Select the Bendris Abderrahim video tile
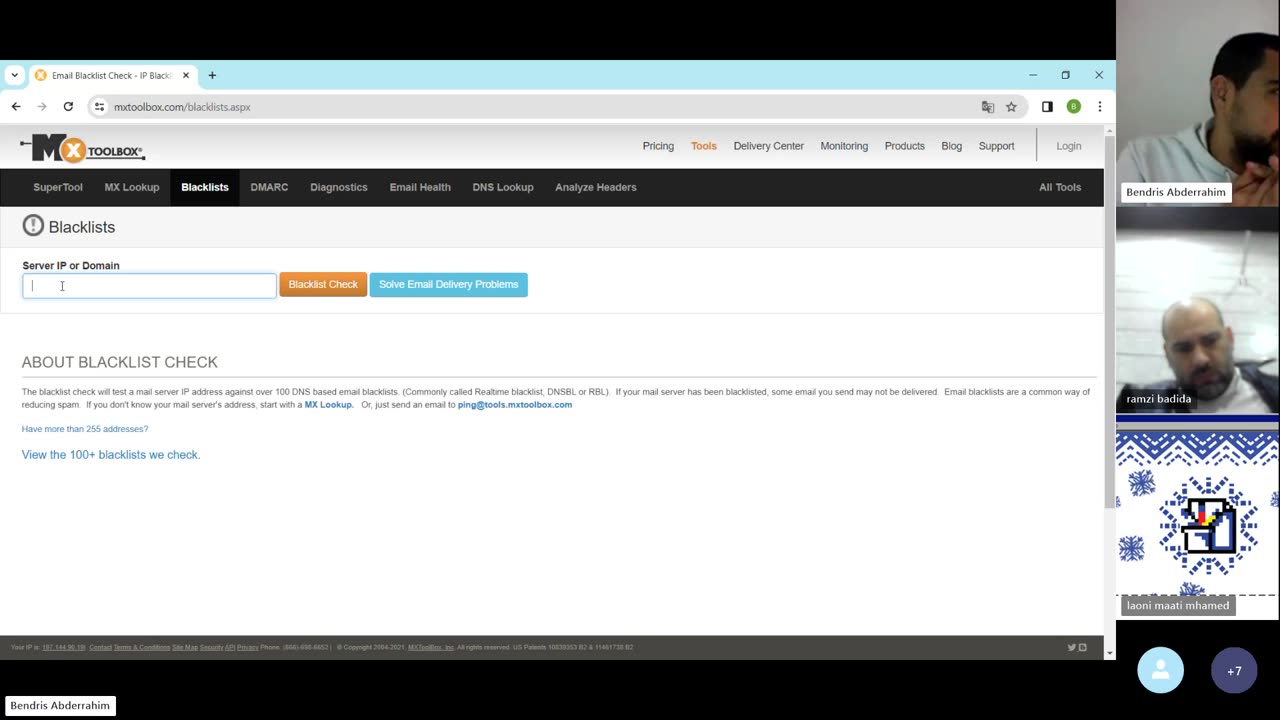 click(x=1197, y=103)
